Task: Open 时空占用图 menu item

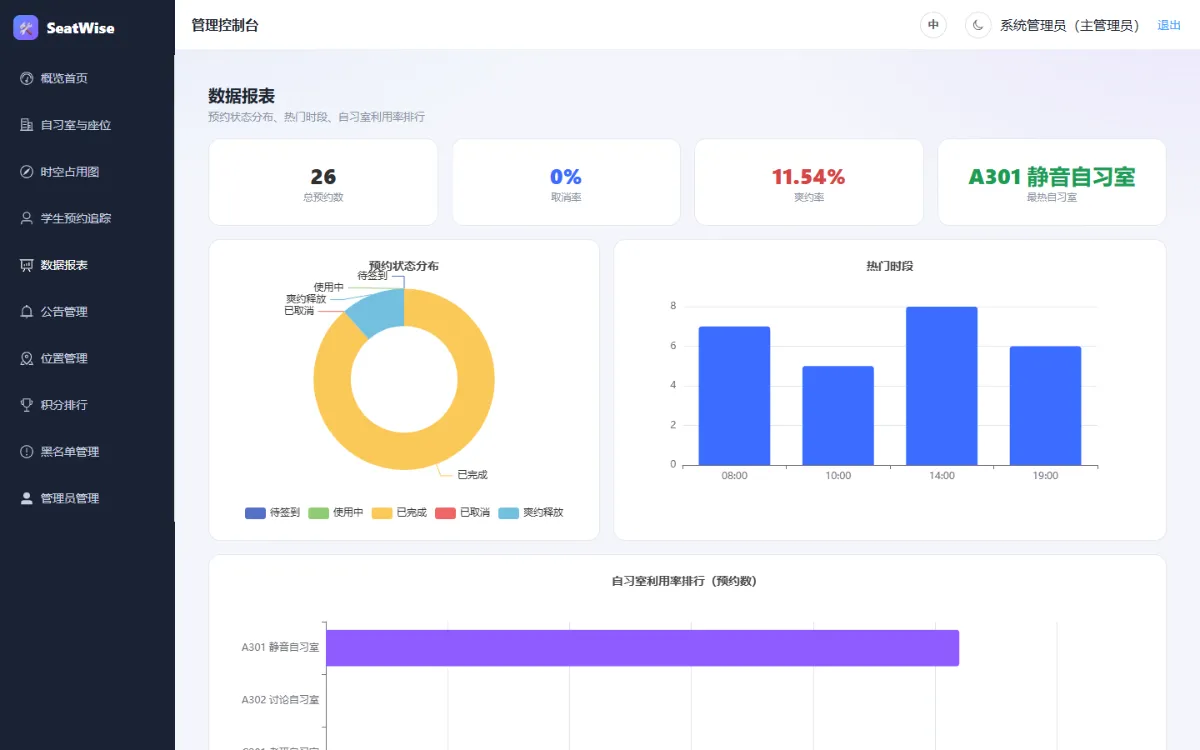Action: click(87, 171)
